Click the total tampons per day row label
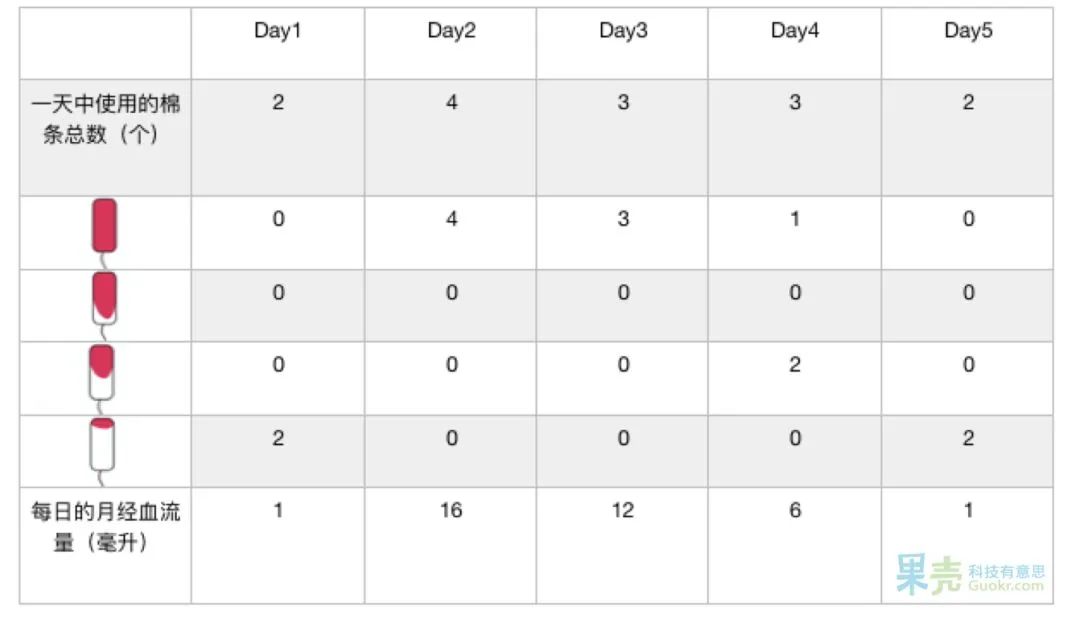This screenshot has height=624, width=1068. [105, 119]
